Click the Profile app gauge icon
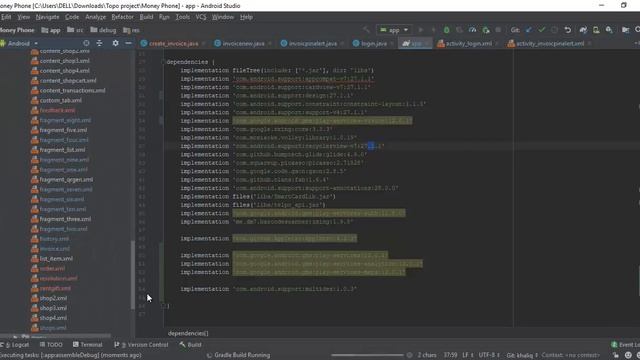640x360 pixels. pyautogui.click(x=472, y=30)
